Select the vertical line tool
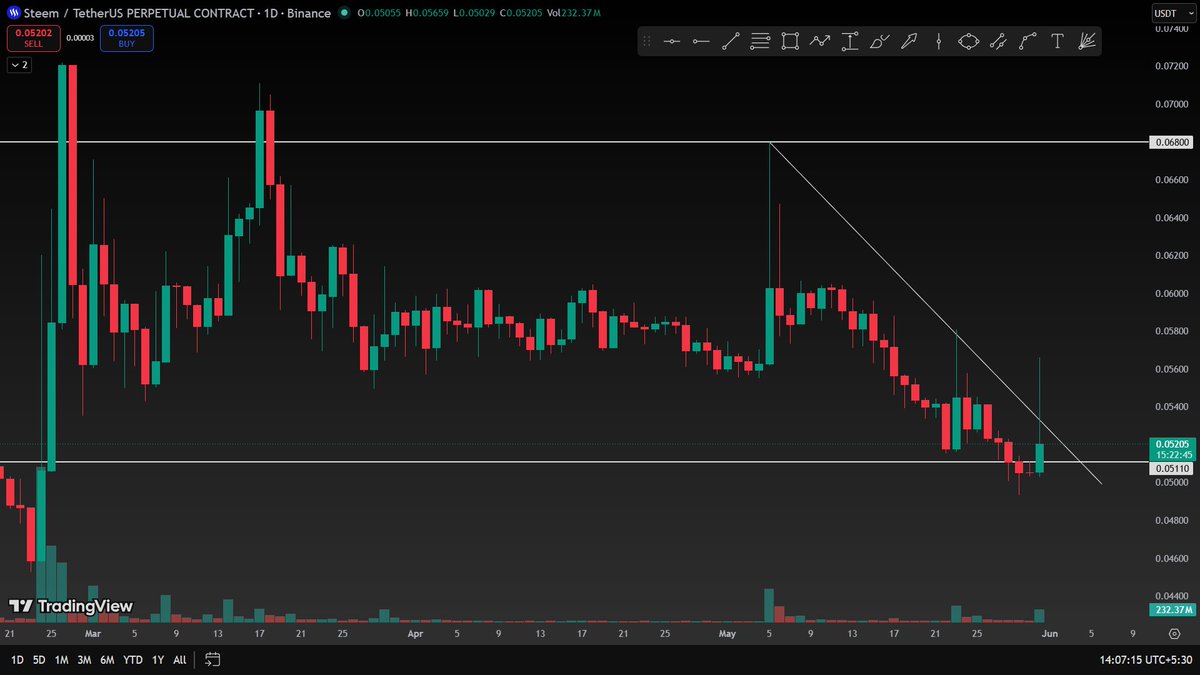The width and height of the screenshot is (1200, 675). coord(938,41)
